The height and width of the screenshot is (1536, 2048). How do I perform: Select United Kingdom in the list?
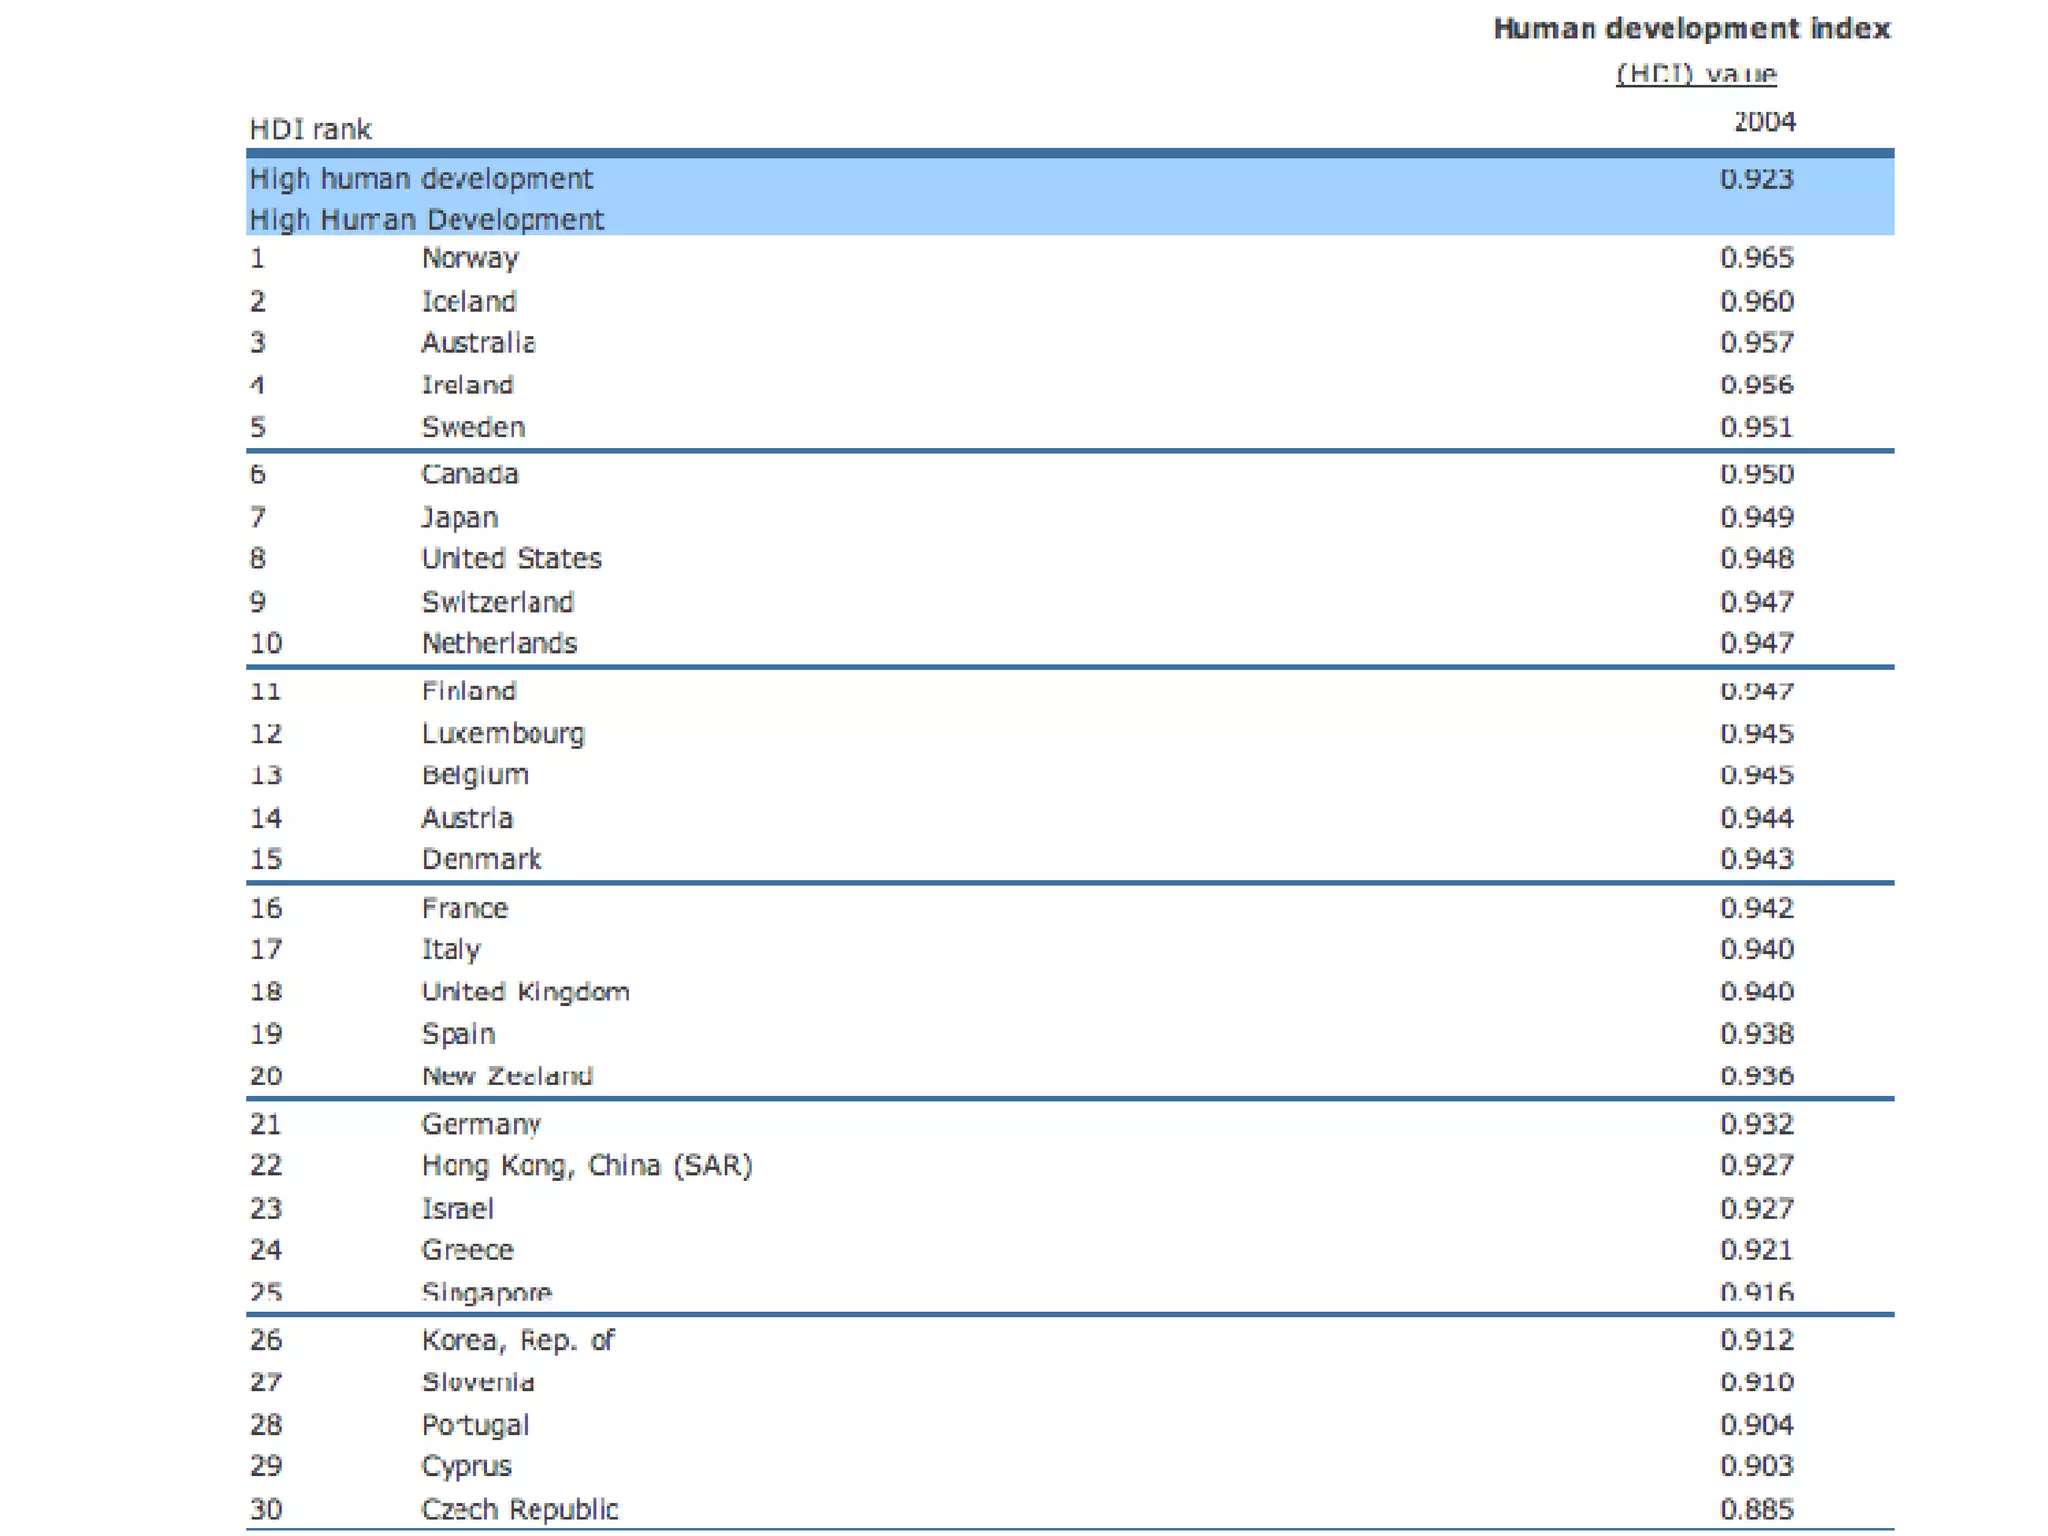point(525,992)
